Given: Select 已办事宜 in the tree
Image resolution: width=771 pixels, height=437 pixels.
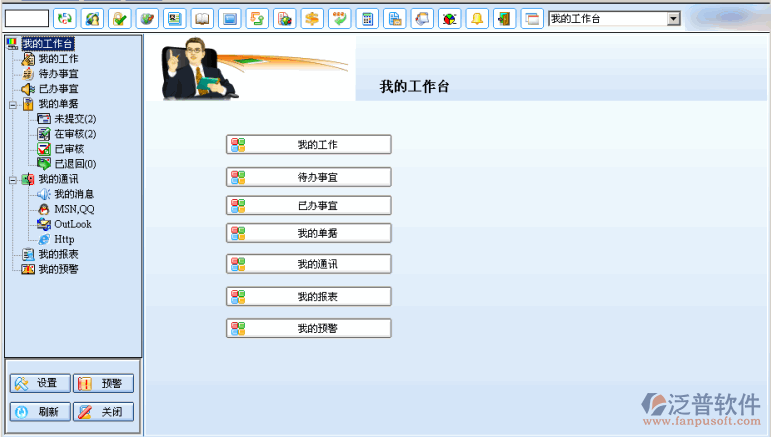Looking at the screenshot, I should coord(58,89).
